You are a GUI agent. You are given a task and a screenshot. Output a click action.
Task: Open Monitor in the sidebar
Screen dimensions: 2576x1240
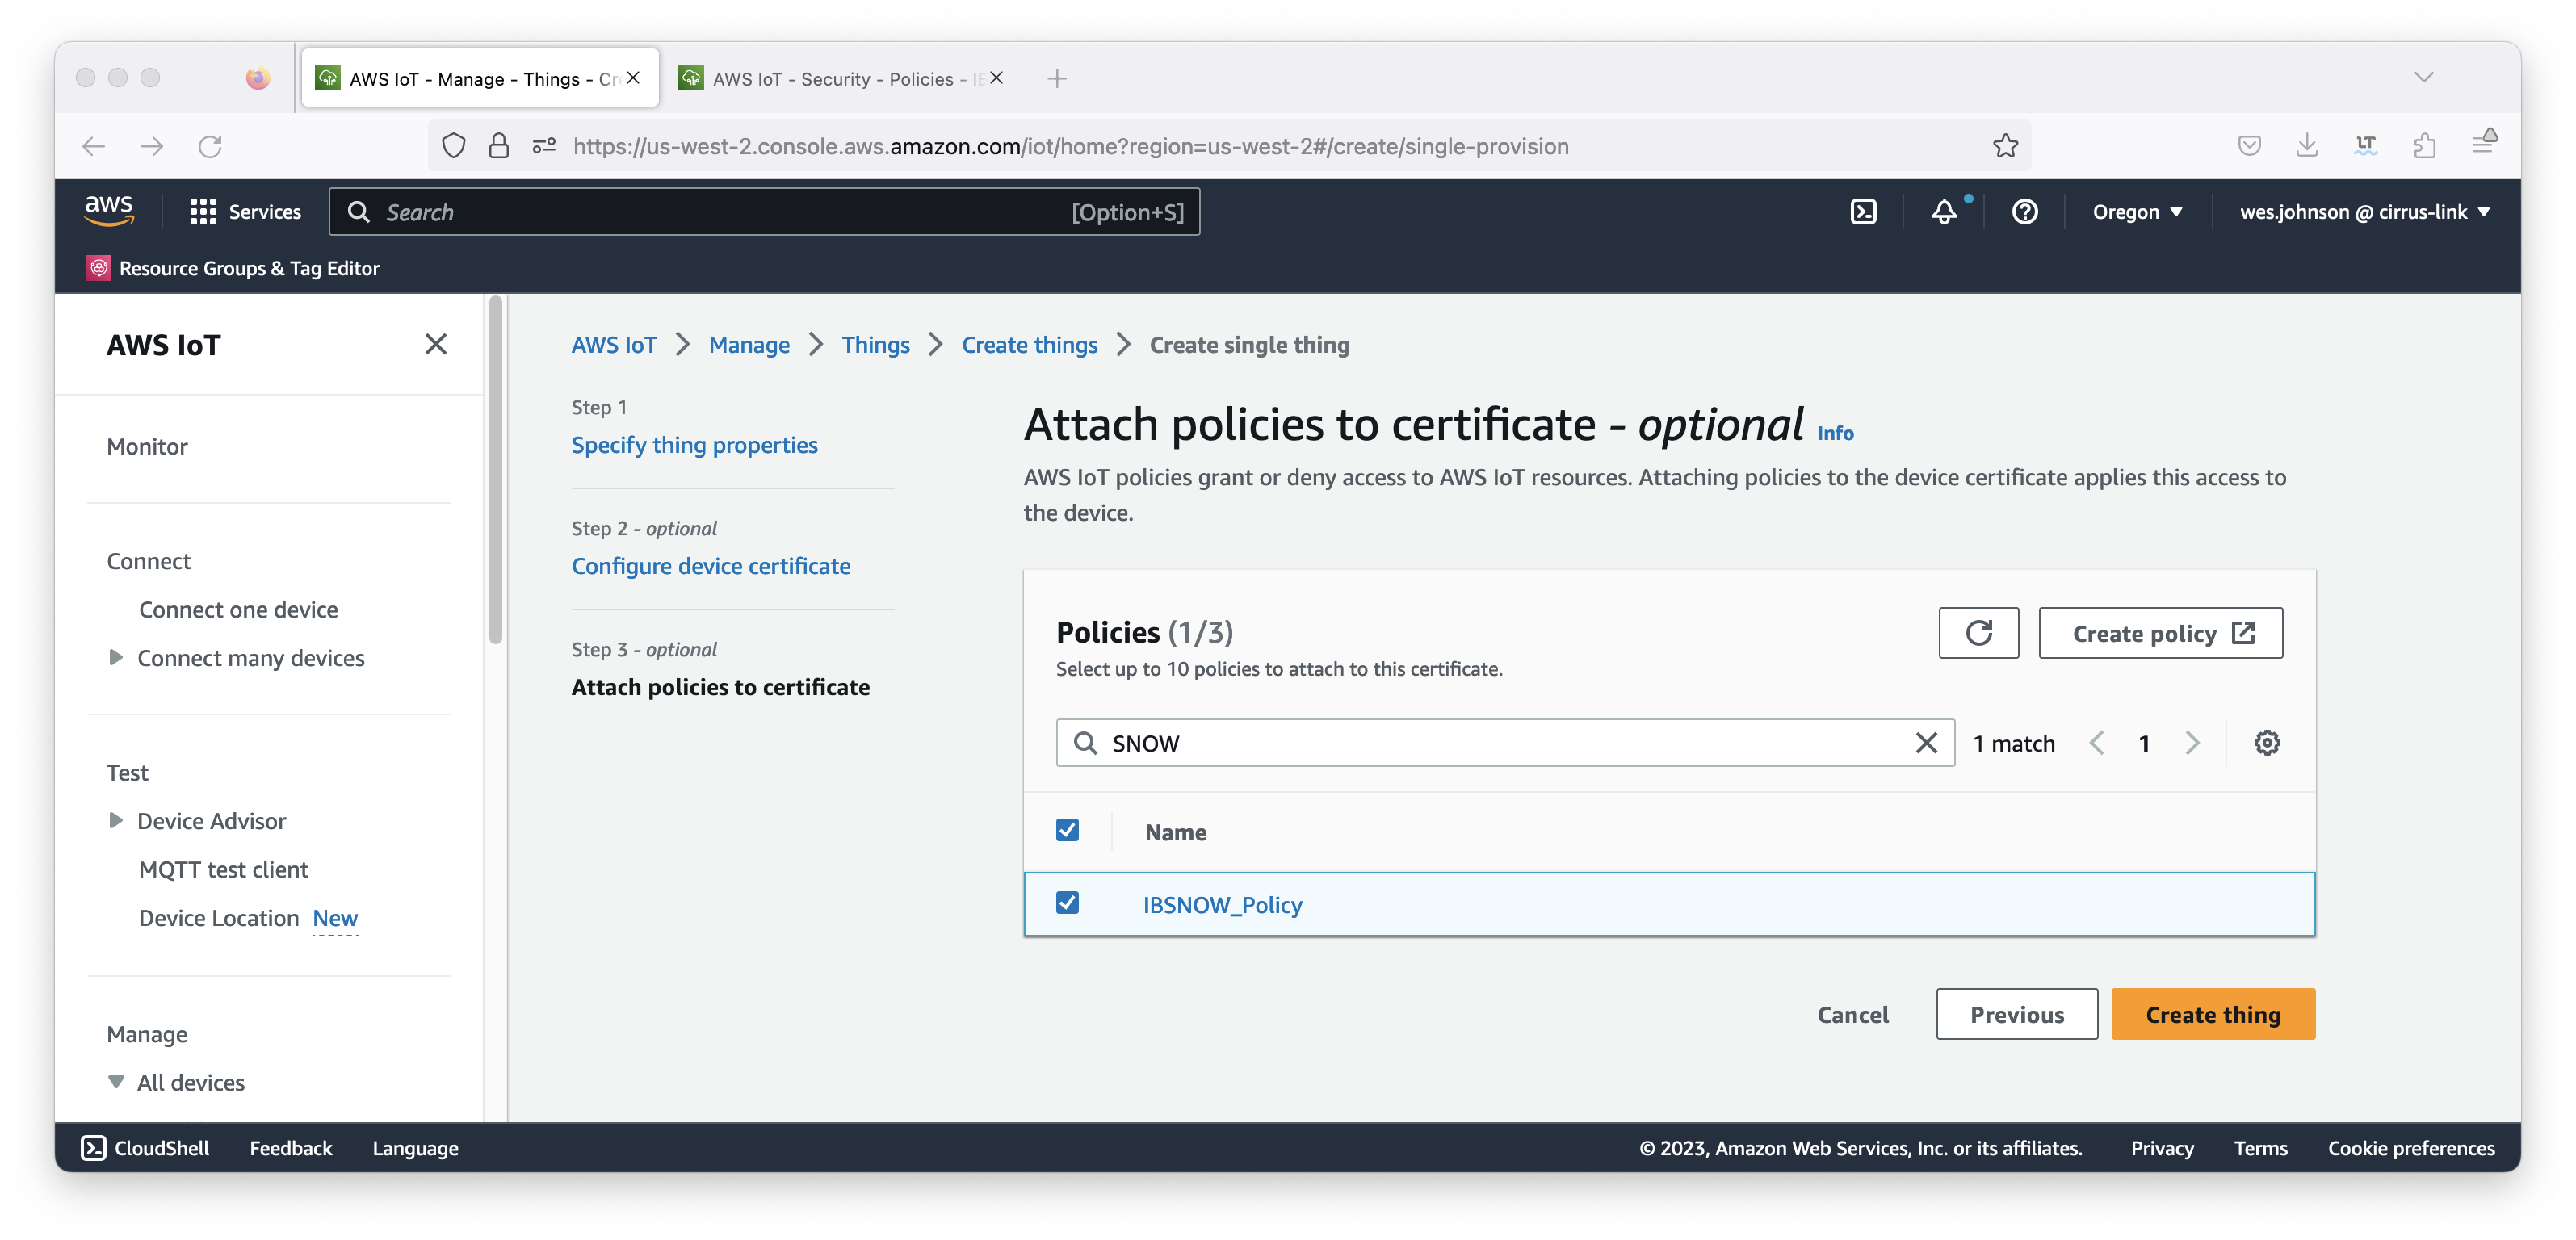tap(147, 446)
